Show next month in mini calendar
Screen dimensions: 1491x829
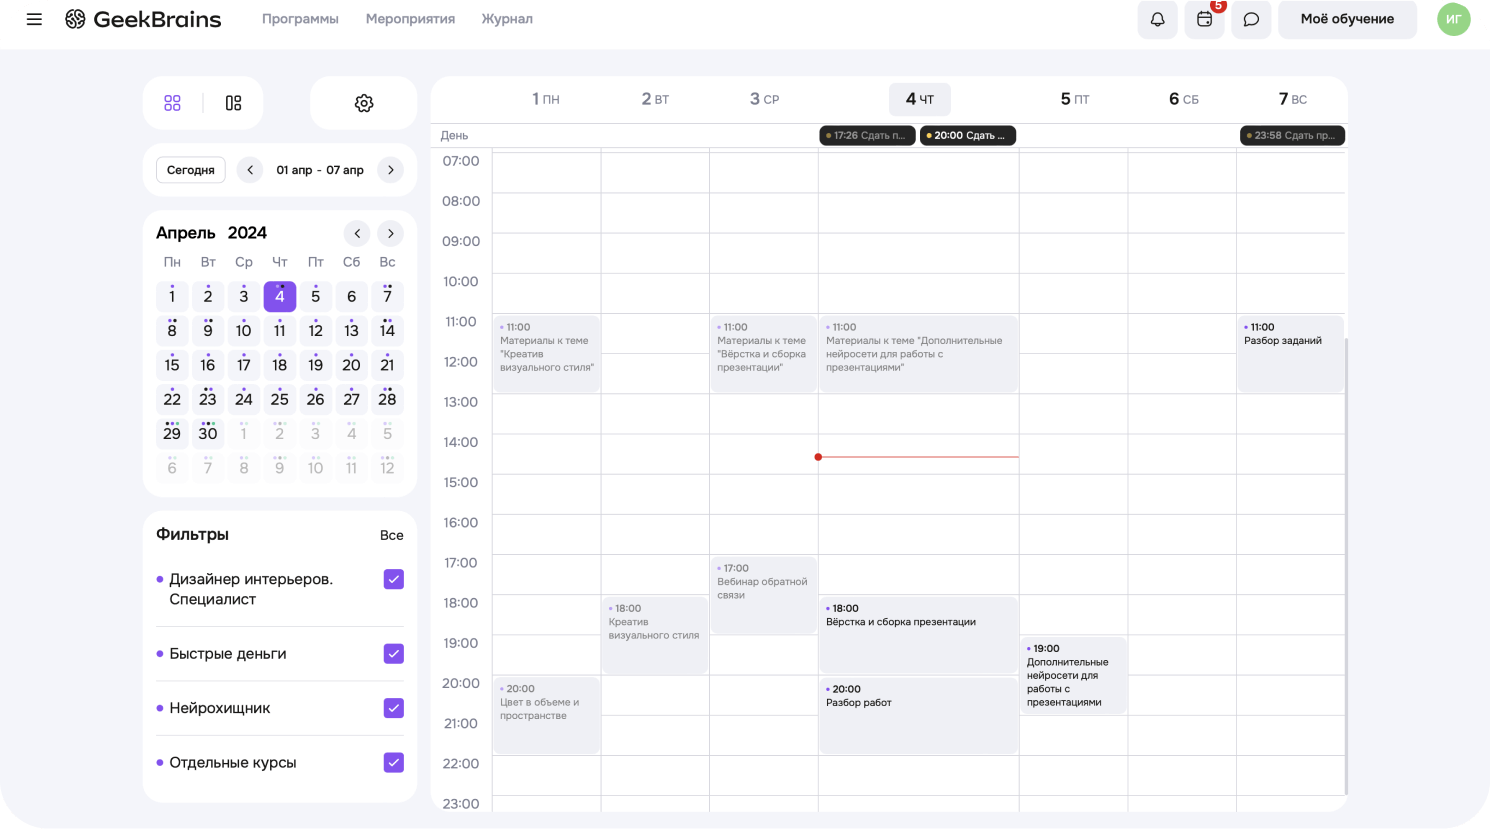391,233
